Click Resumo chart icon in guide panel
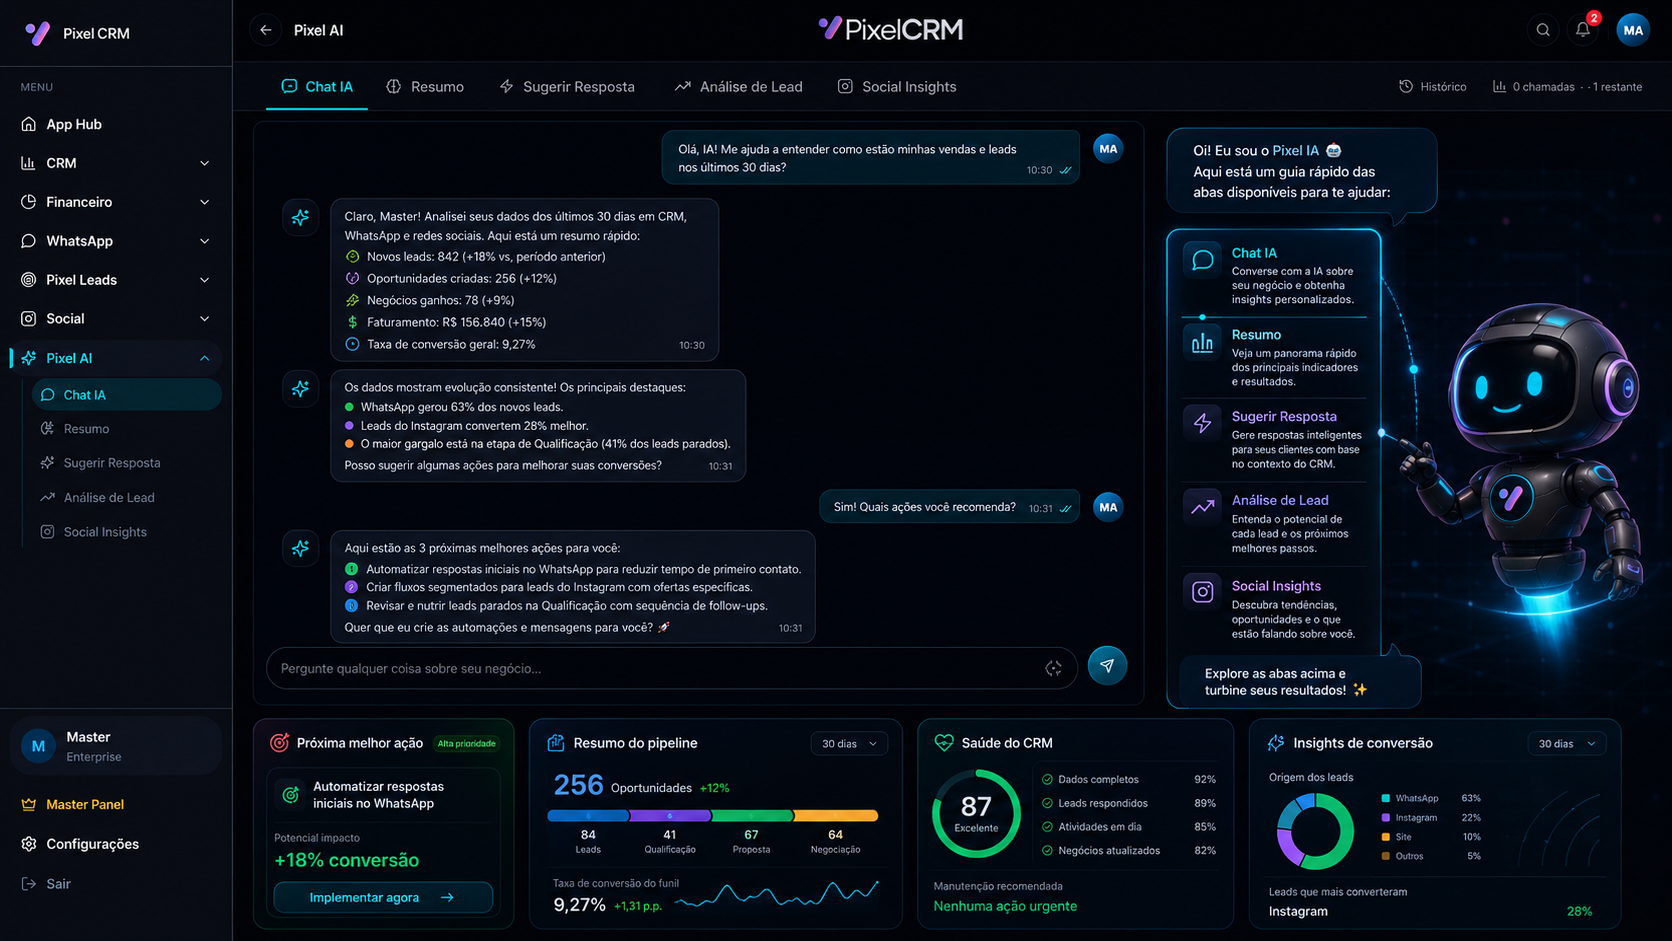This screenshot has height=941, width=1672. click(x=1203, y=343)
